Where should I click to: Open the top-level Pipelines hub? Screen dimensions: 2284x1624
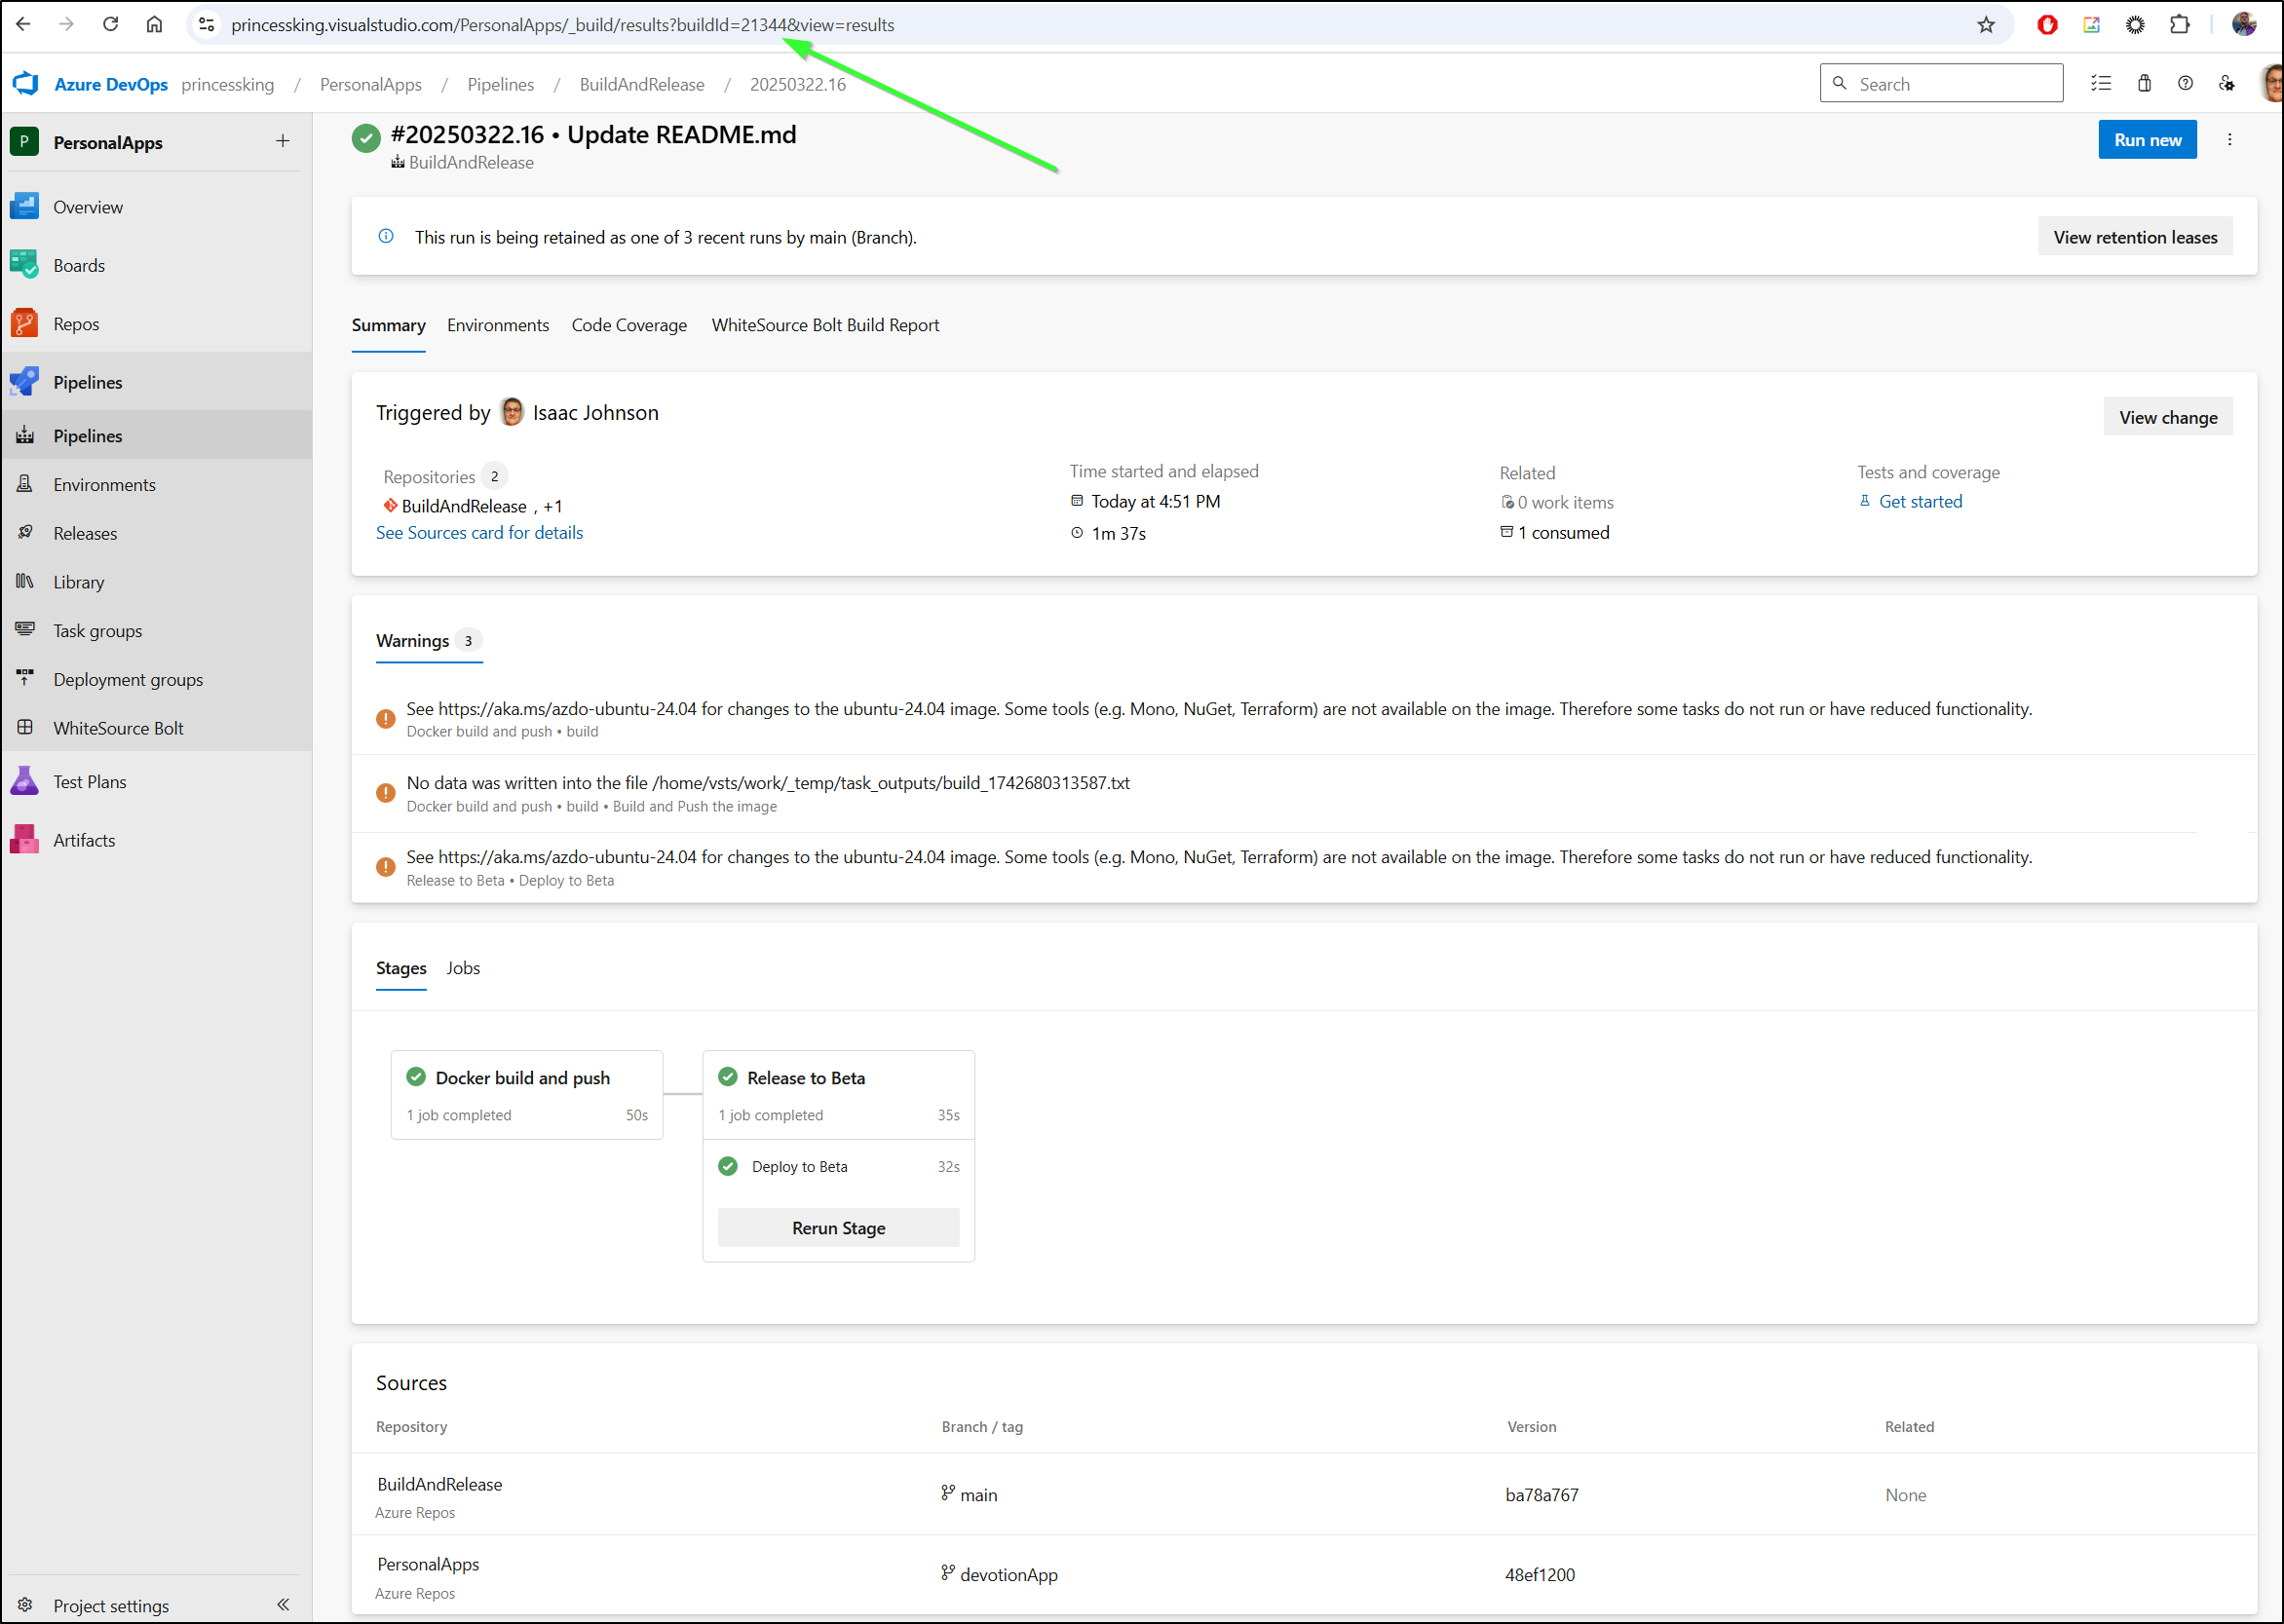tap(156, 382)
